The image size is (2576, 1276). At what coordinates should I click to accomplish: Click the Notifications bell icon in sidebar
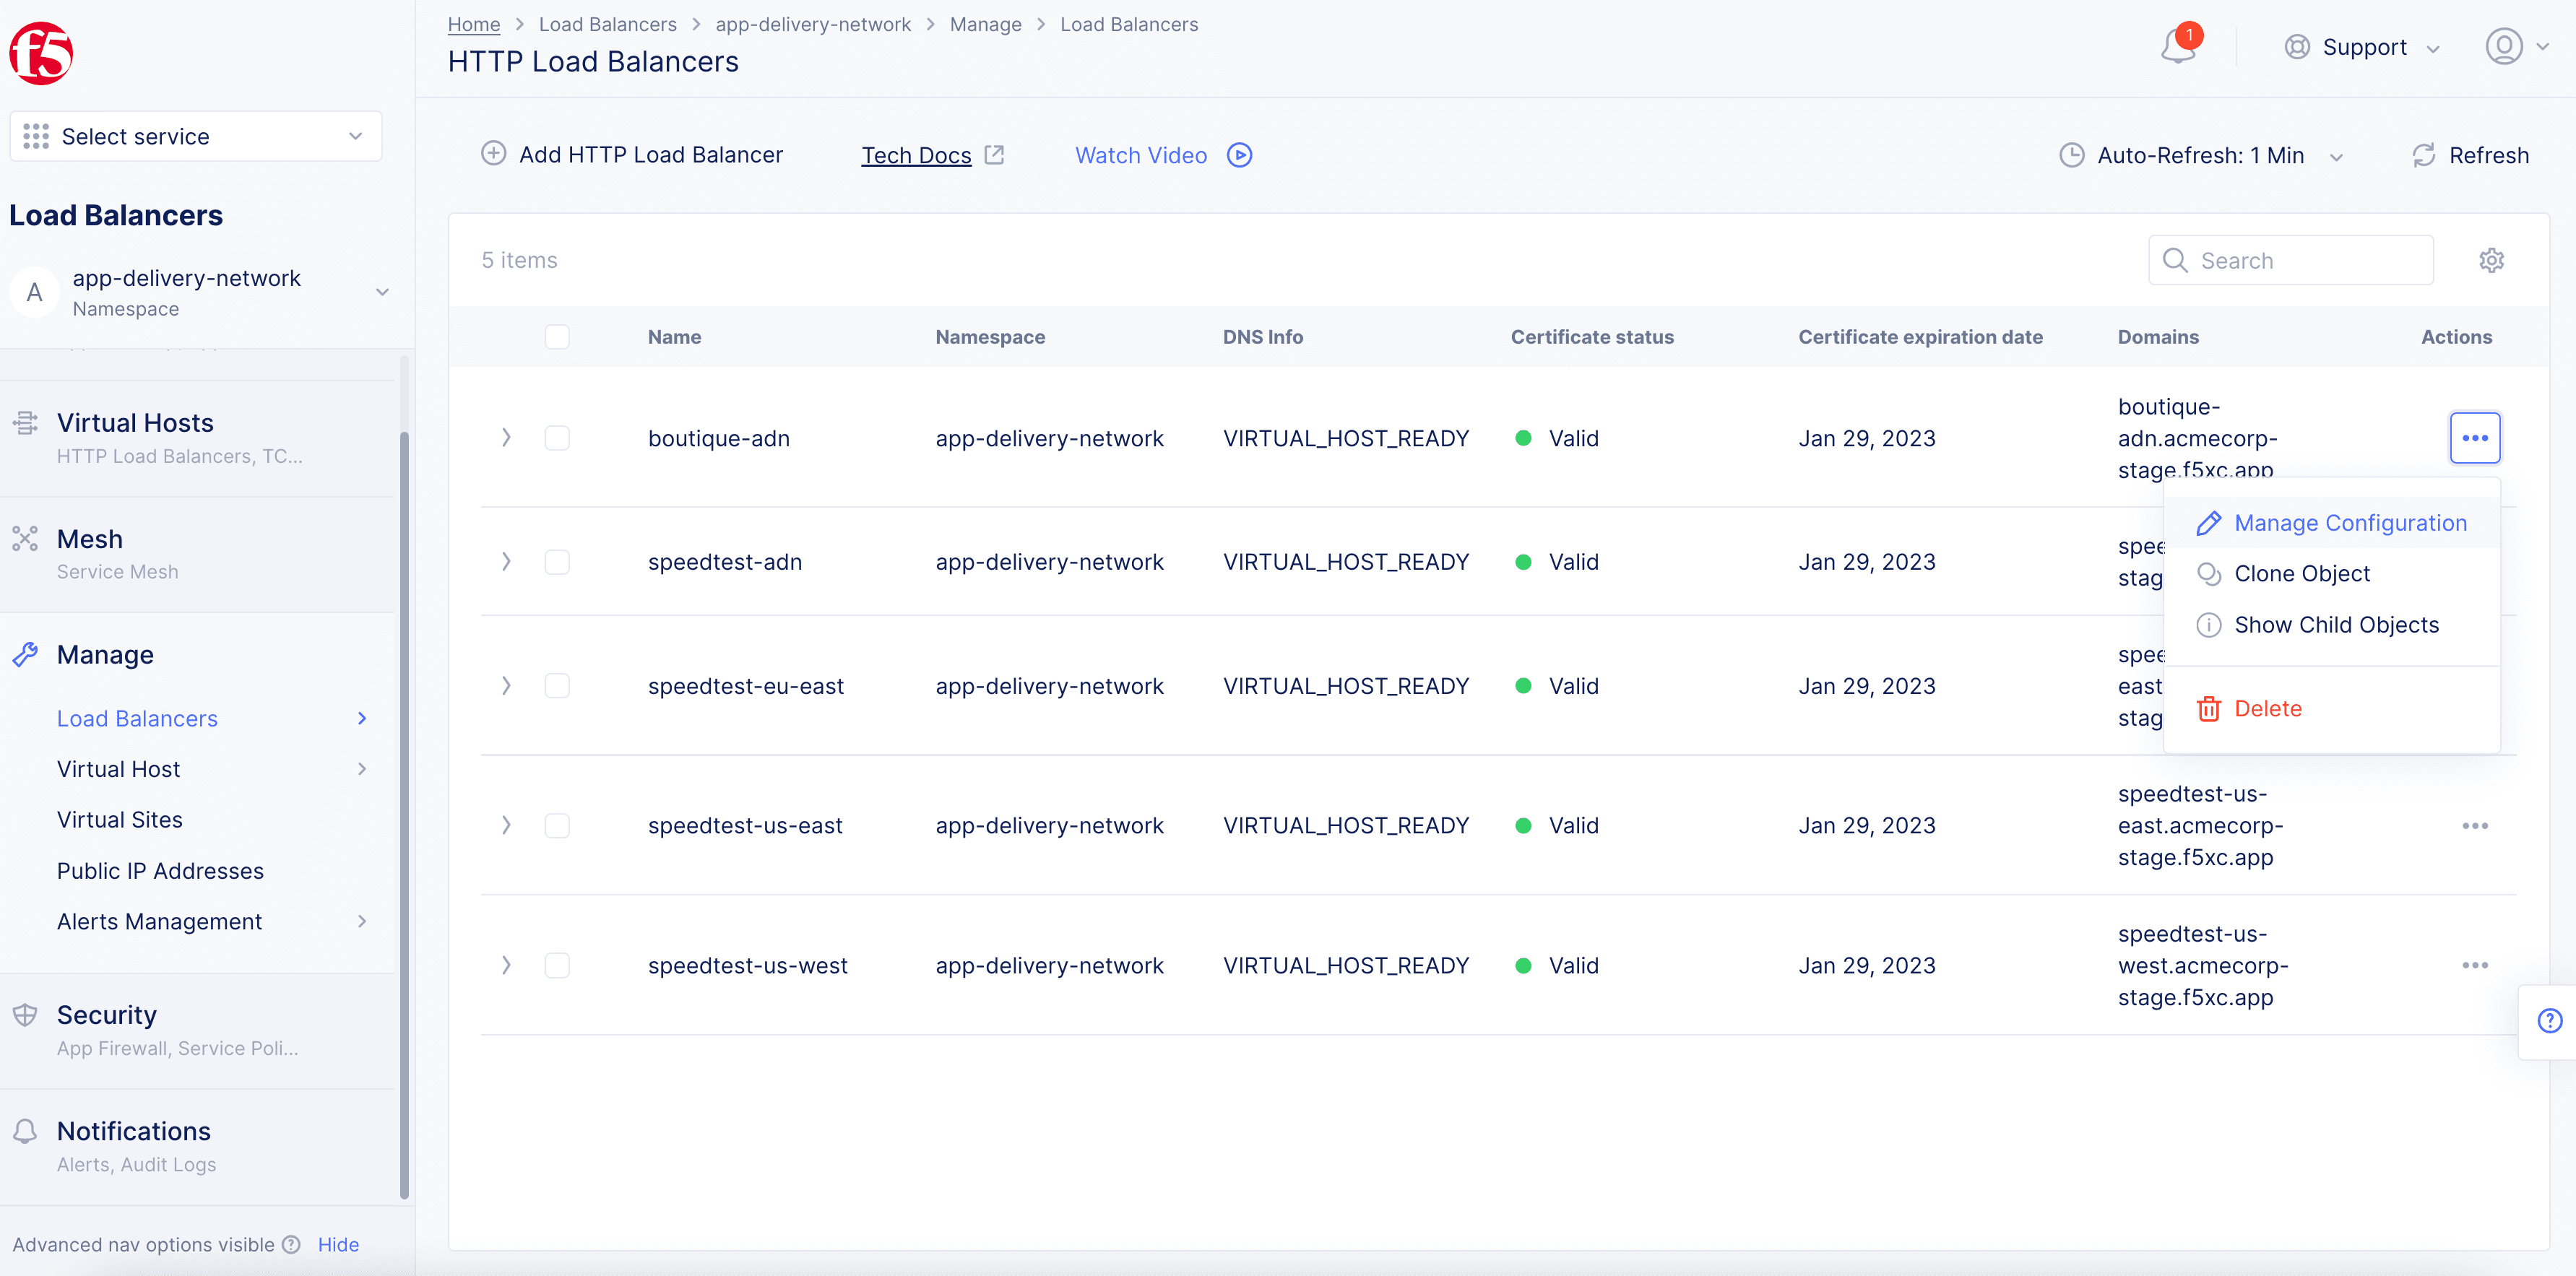pos(25,1131)
